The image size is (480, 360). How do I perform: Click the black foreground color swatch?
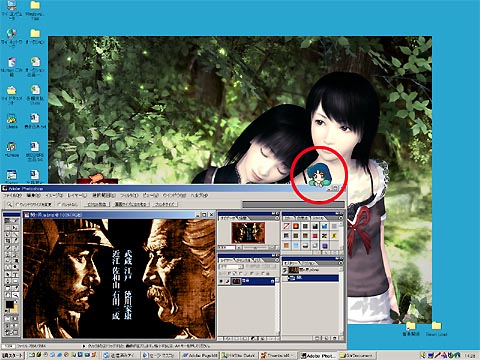pyautogui.click(x=10, y=304)
